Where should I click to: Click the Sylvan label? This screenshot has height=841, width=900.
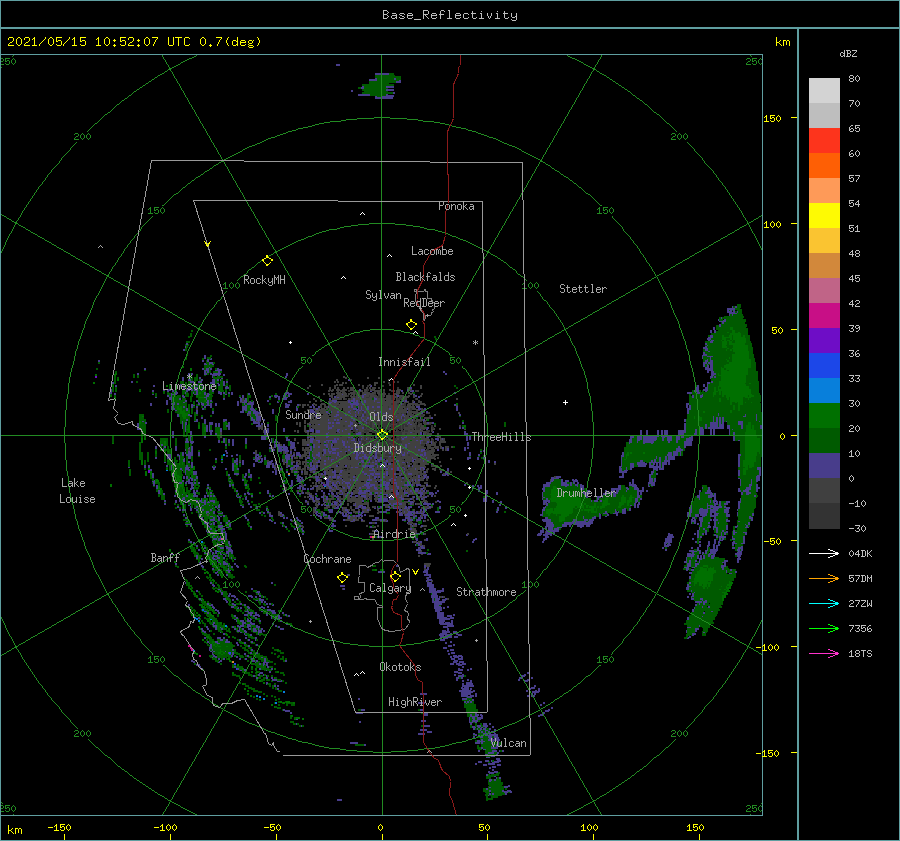(383, 295)
